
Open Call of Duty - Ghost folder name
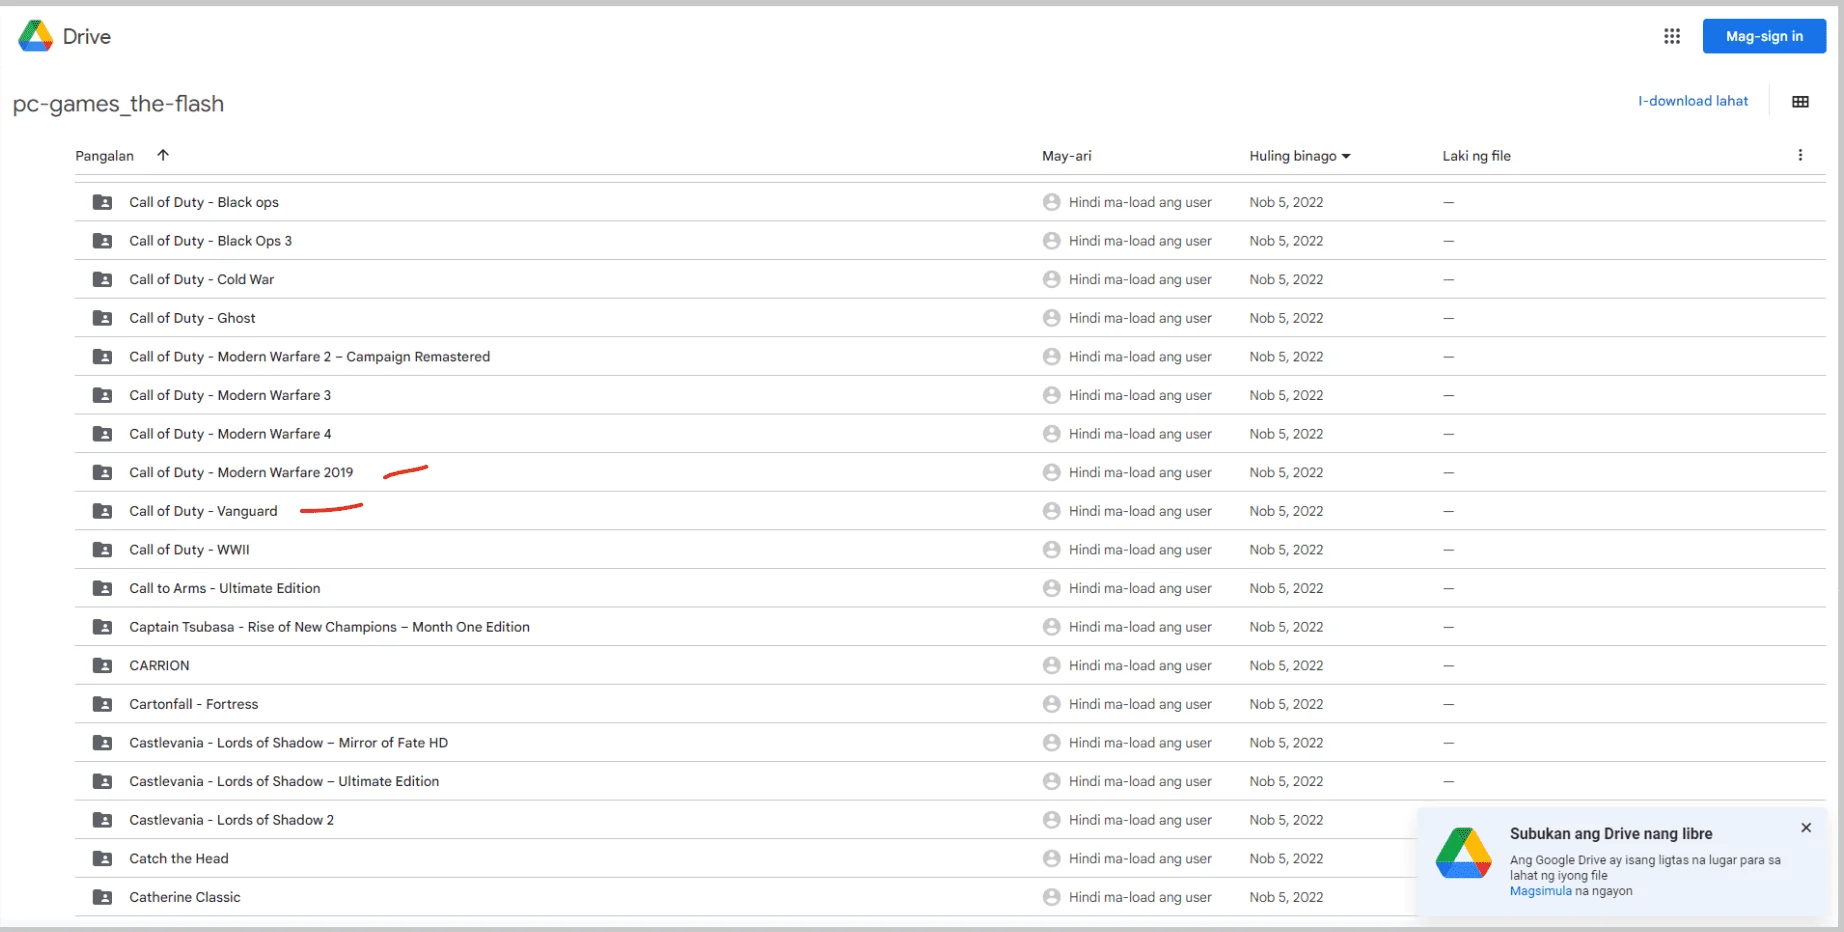pyautogui.click(x=192, y=318)
